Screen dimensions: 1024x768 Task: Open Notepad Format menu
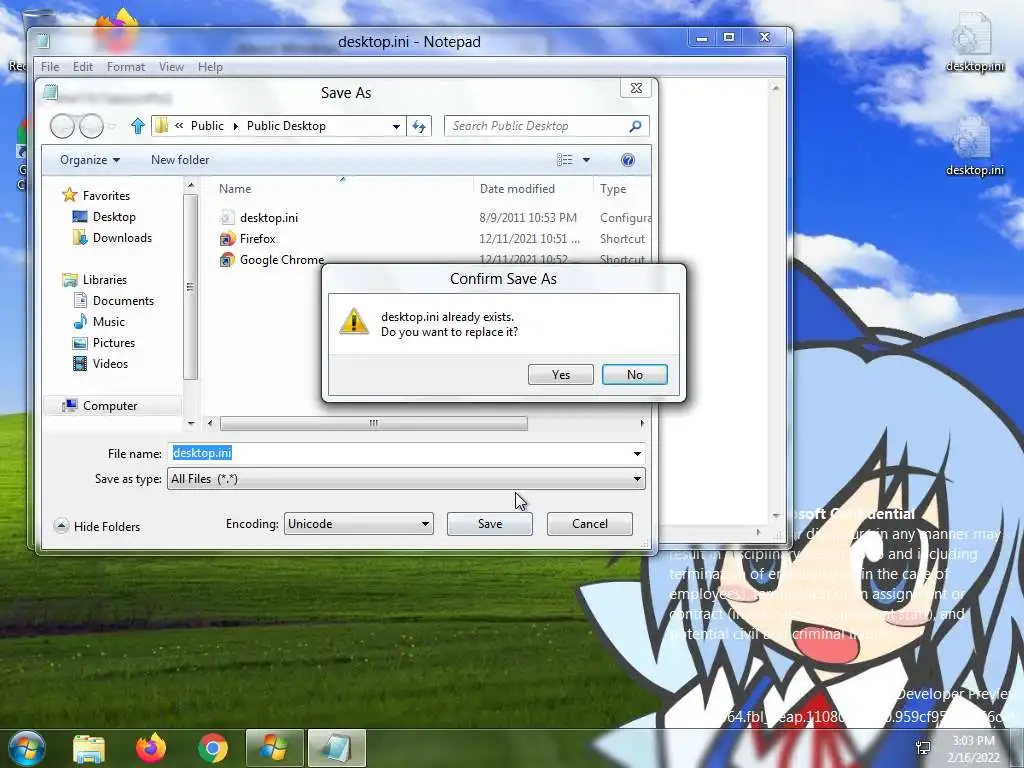pos(126,67)
